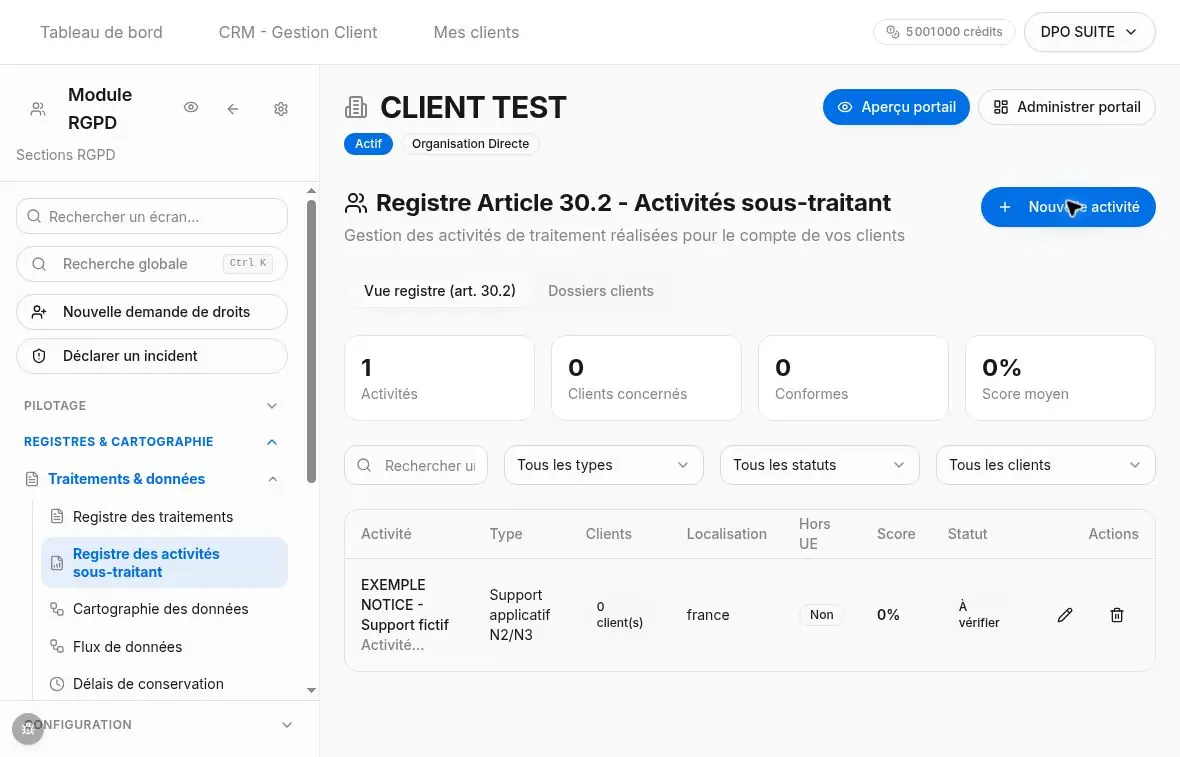Open the Module RGPD settings gear
The width and height of the screenshot is (1180, 757).
point(281,109)
